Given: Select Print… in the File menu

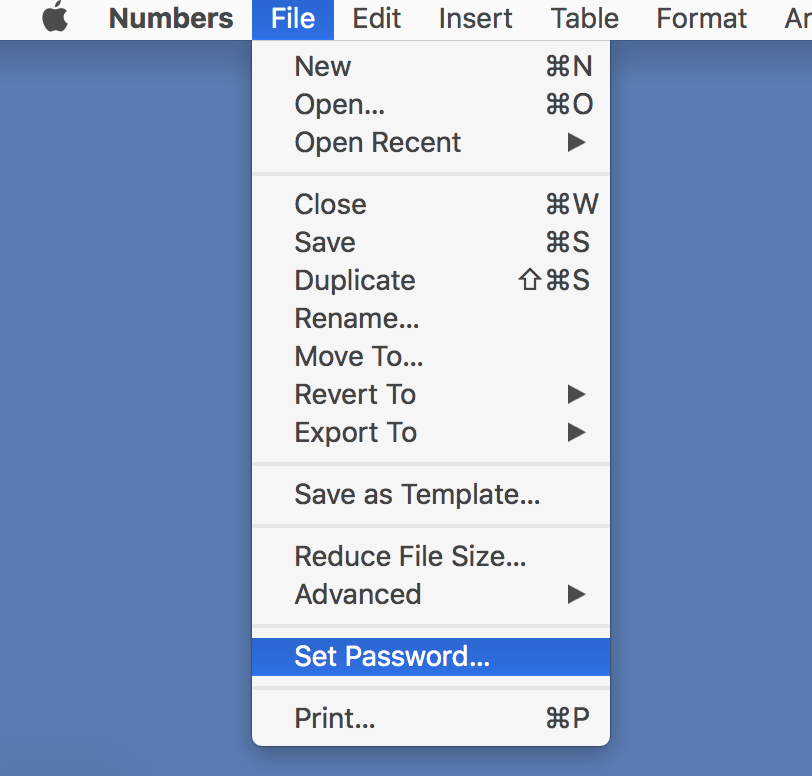Looking at the screenshot, I should pyautogui.click(x=431, y=718).
